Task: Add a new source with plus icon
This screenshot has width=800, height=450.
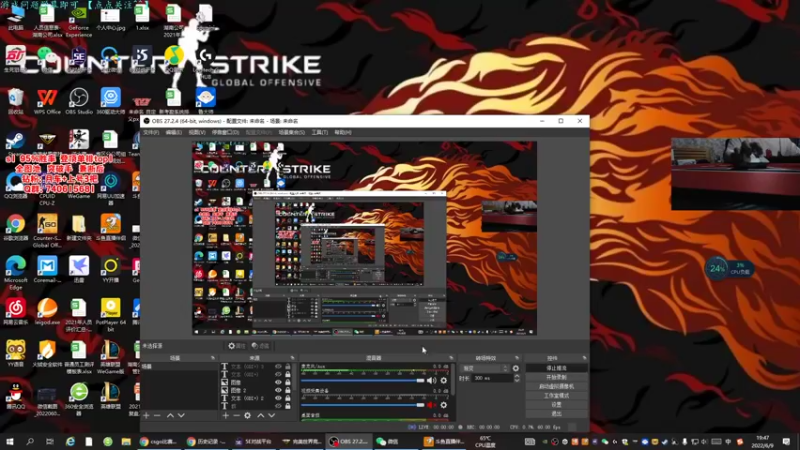Action: point(226,415)
